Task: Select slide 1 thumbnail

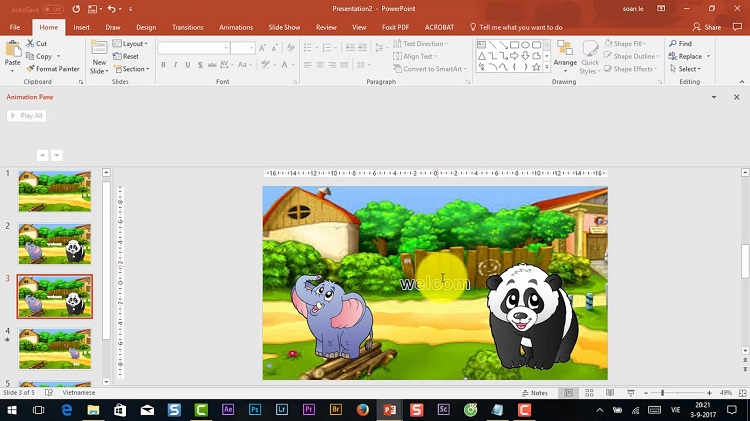Action: pos(55,191)
